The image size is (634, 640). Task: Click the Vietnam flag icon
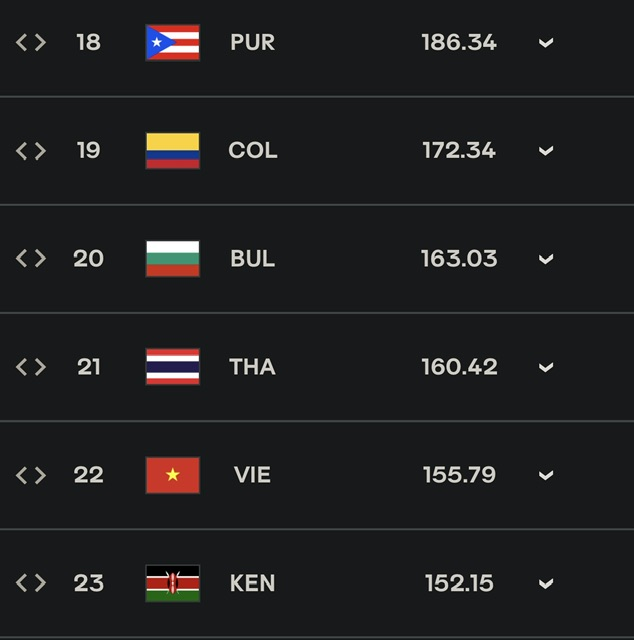[x=173, y=475]
